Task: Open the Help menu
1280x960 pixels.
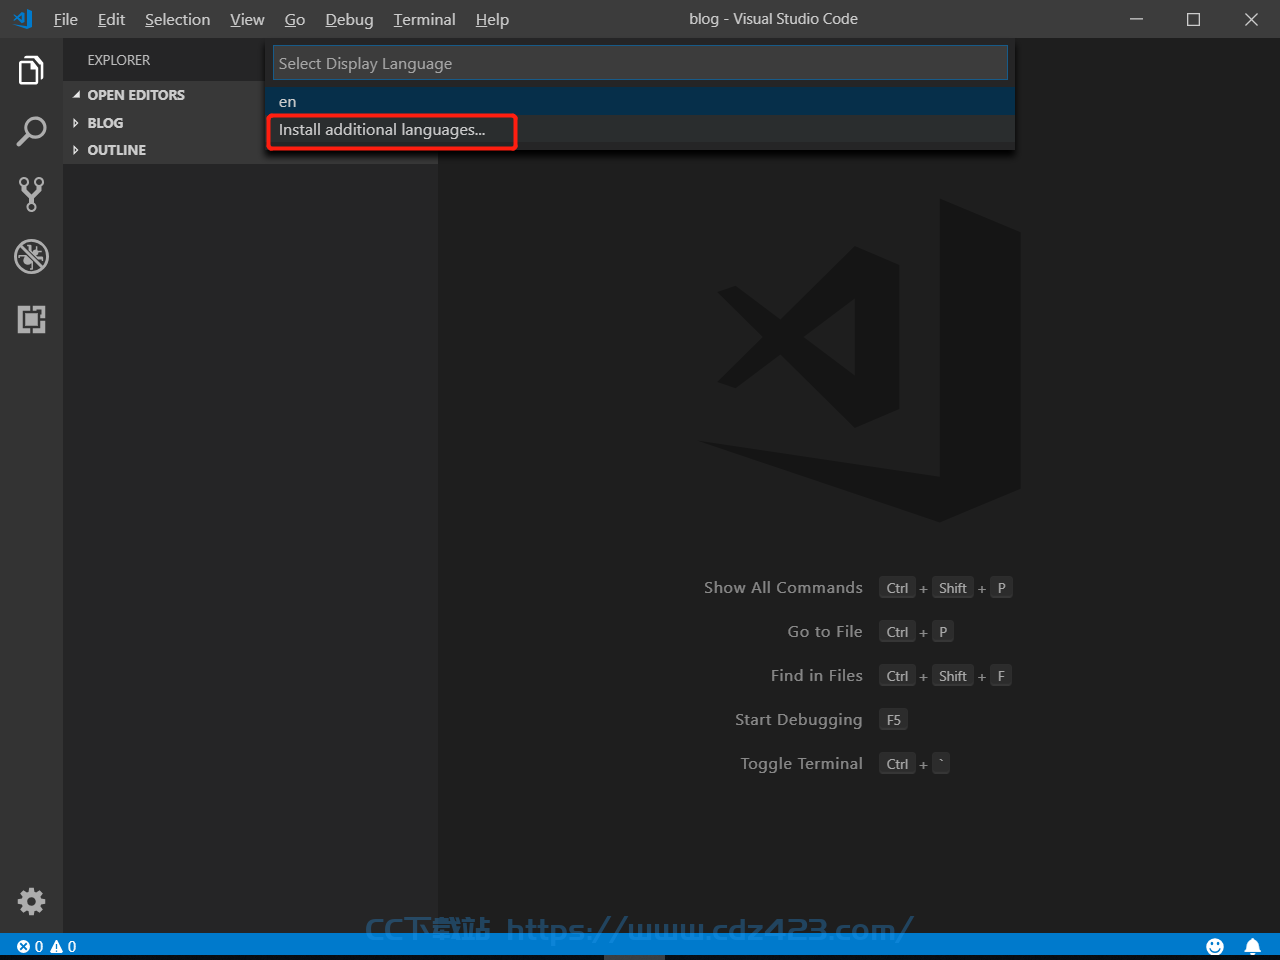Action: tap(492, 19)
